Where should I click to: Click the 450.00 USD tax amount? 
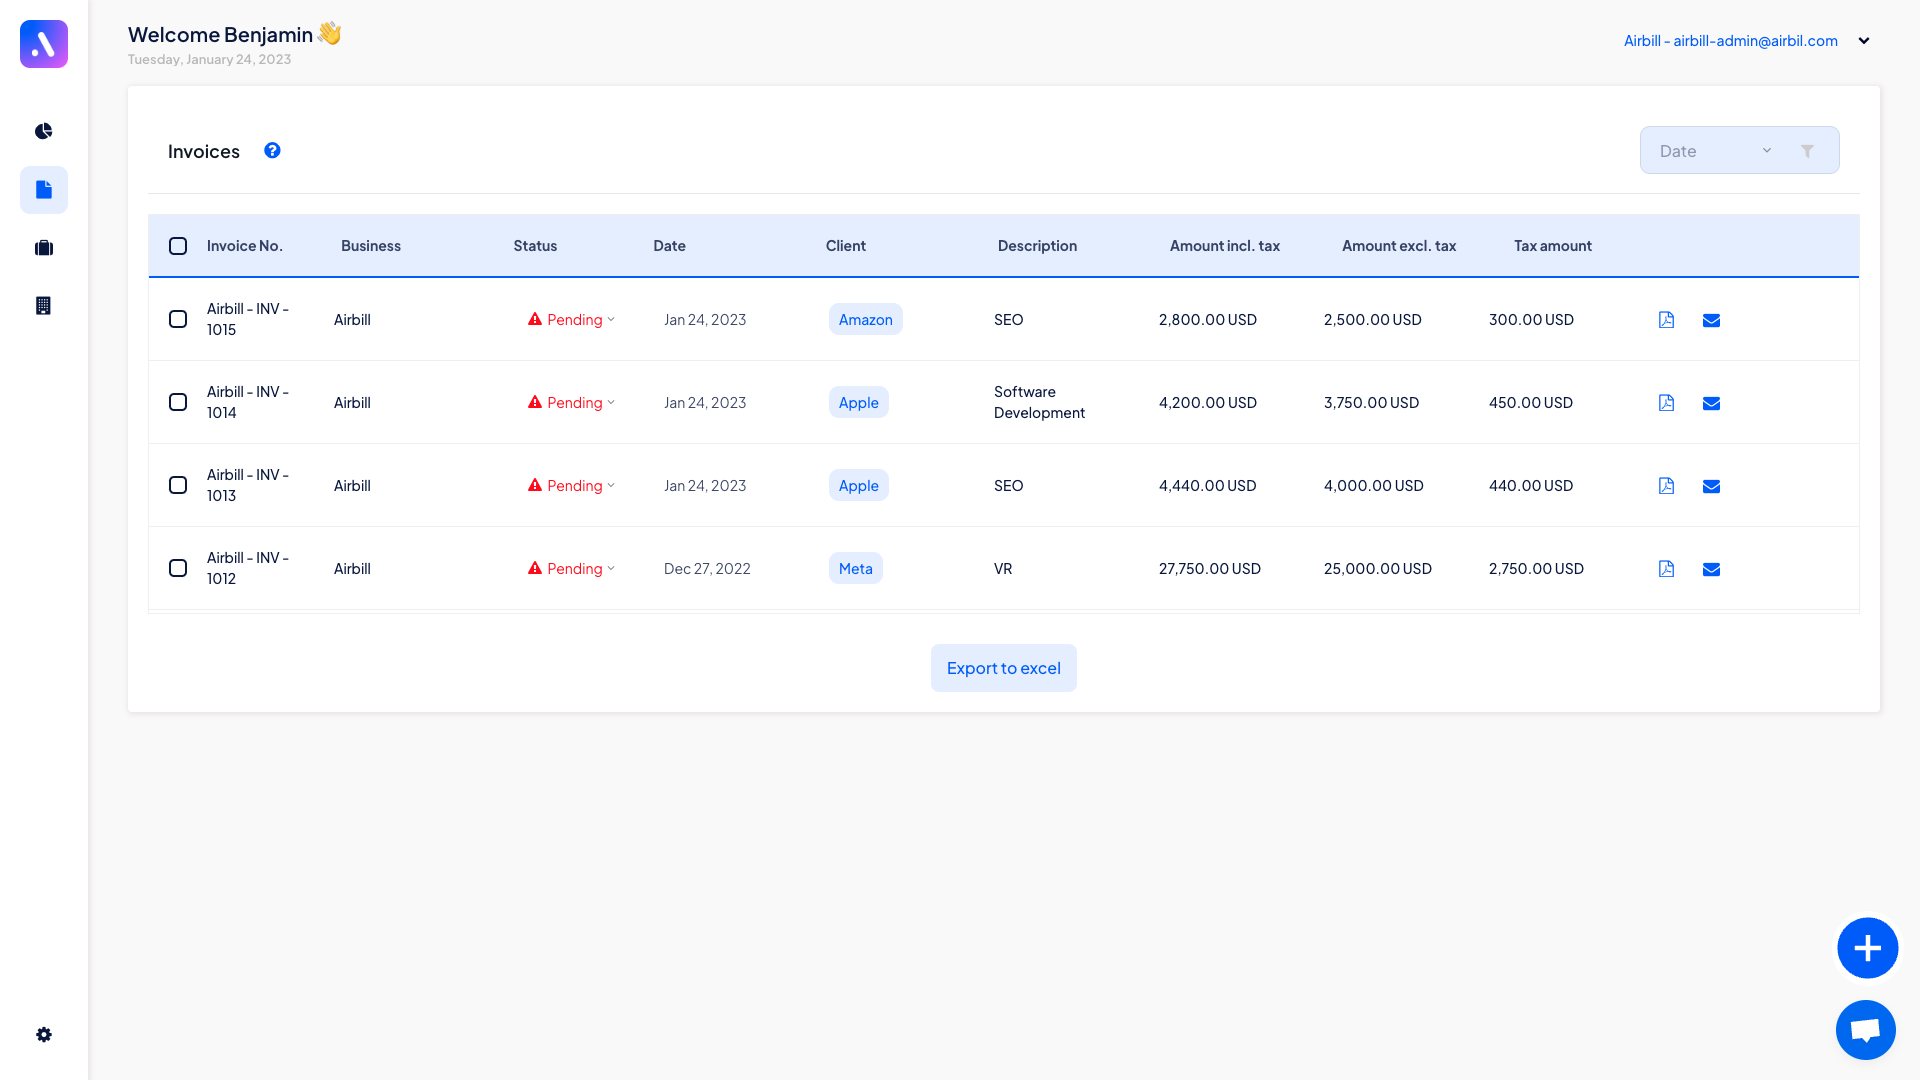pyautogui.click(x=1531, y=402)
